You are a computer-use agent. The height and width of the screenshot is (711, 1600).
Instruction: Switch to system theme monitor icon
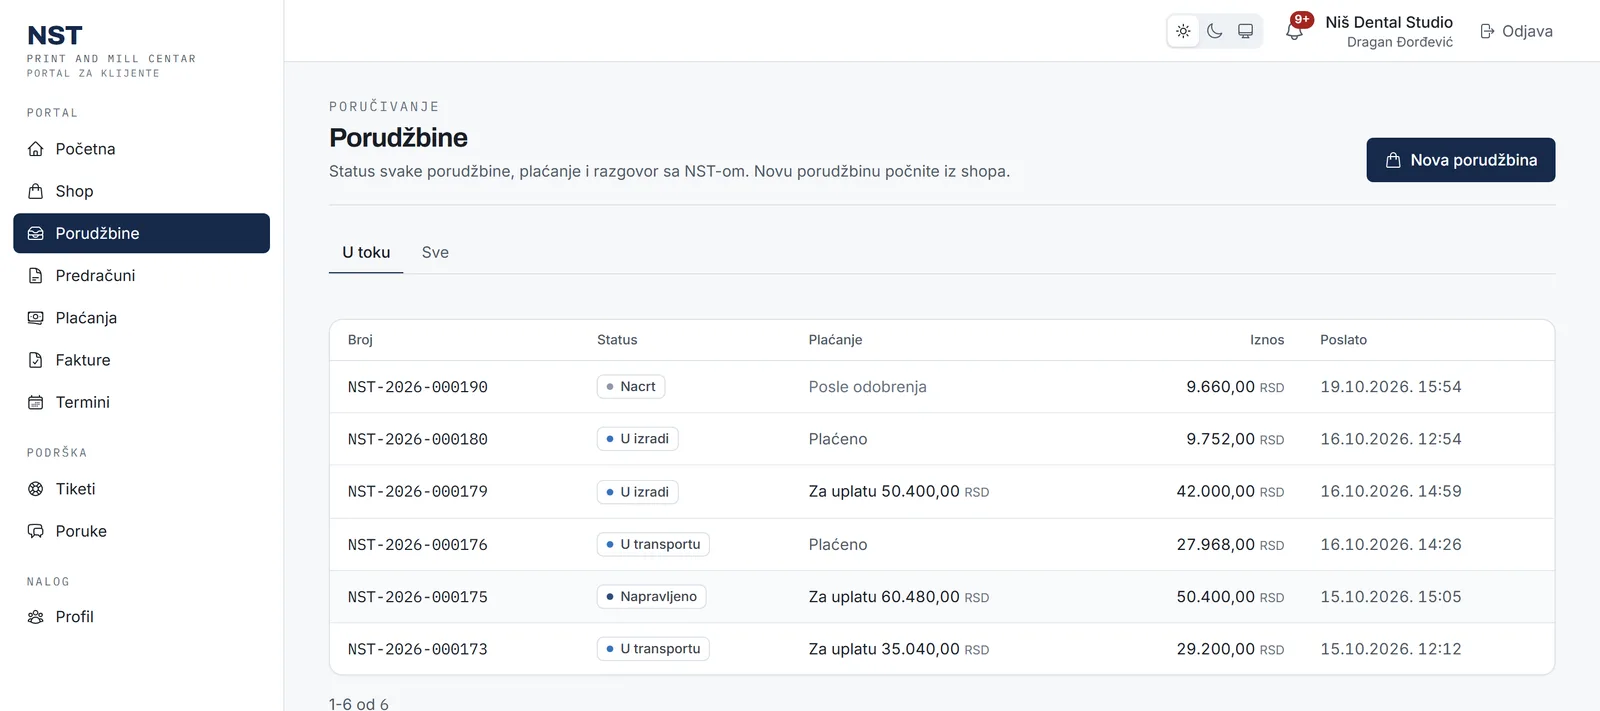1246,31
